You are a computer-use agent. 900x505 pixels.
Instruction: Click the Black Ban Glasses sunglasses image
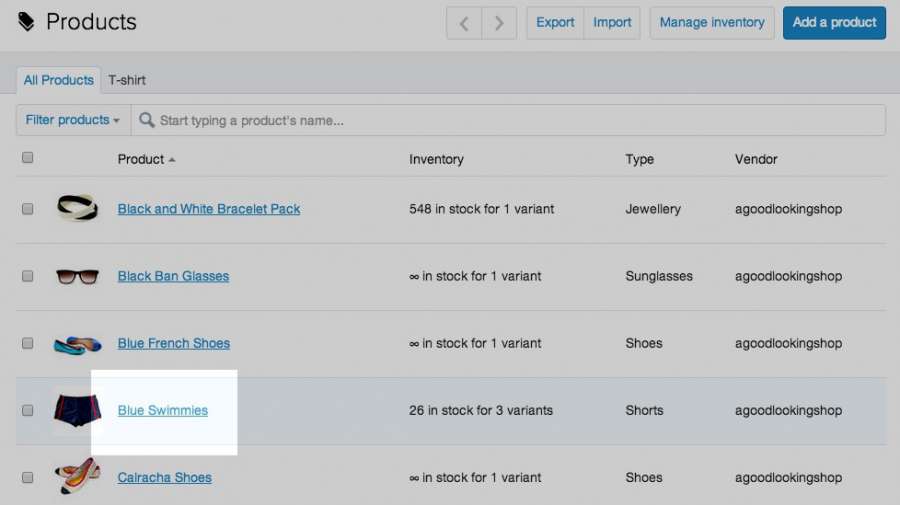[x=77, y=276]
